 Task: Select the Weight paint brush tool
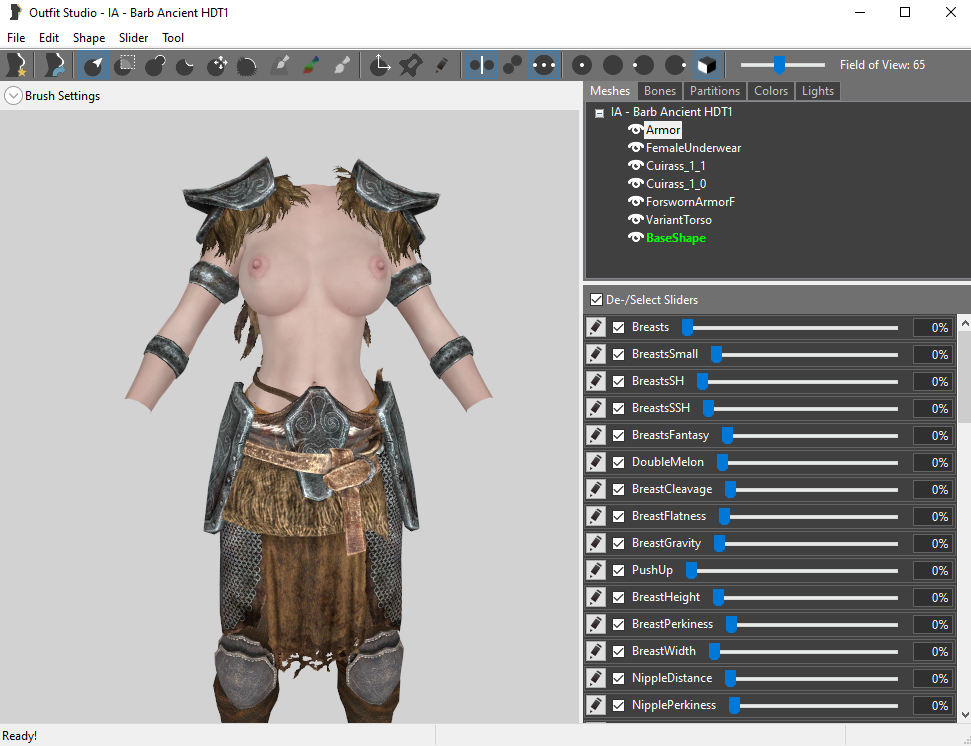click(280, 65)
